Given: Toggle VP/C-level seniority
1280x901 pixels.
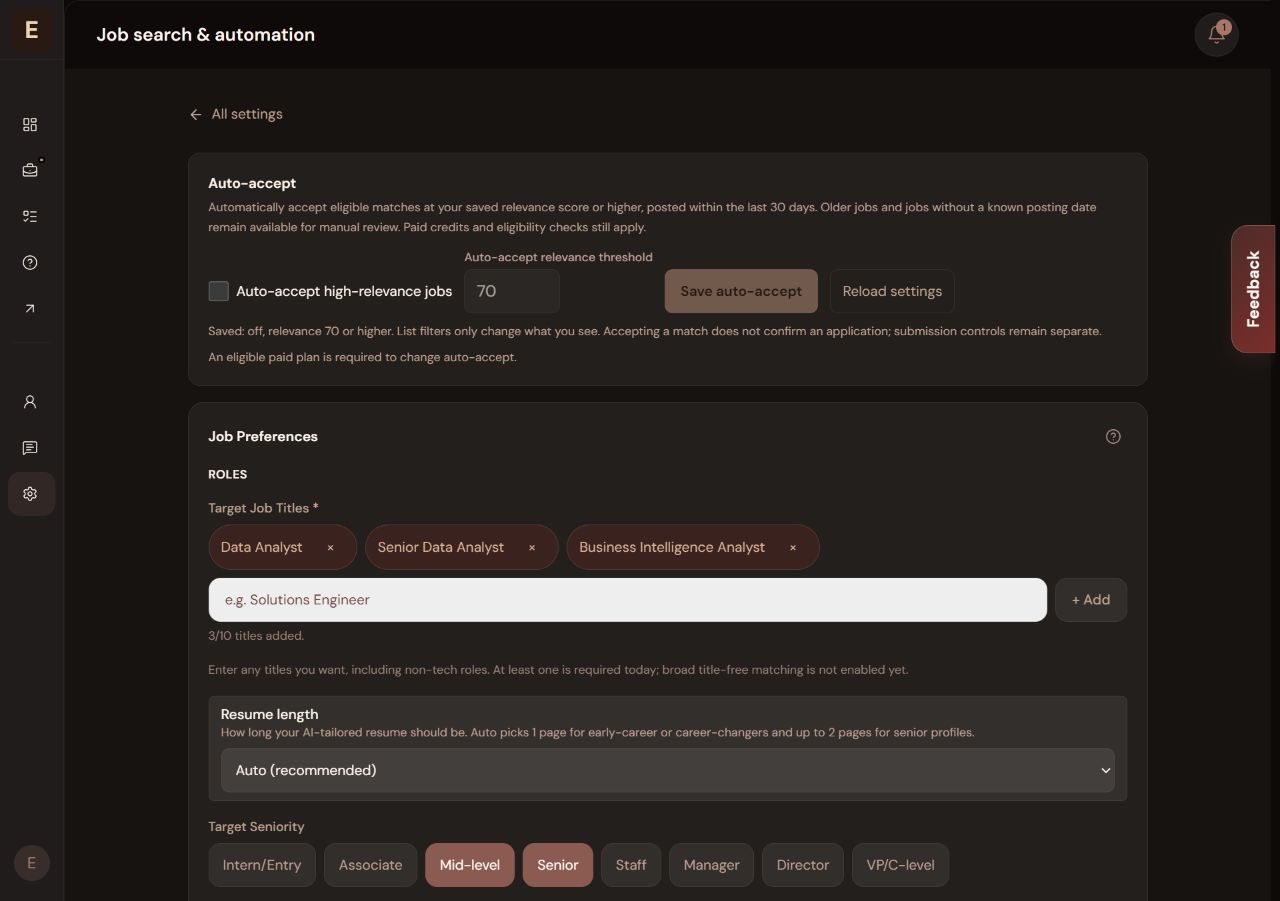Looking at the screenshot, I should (x=900, y=865).
